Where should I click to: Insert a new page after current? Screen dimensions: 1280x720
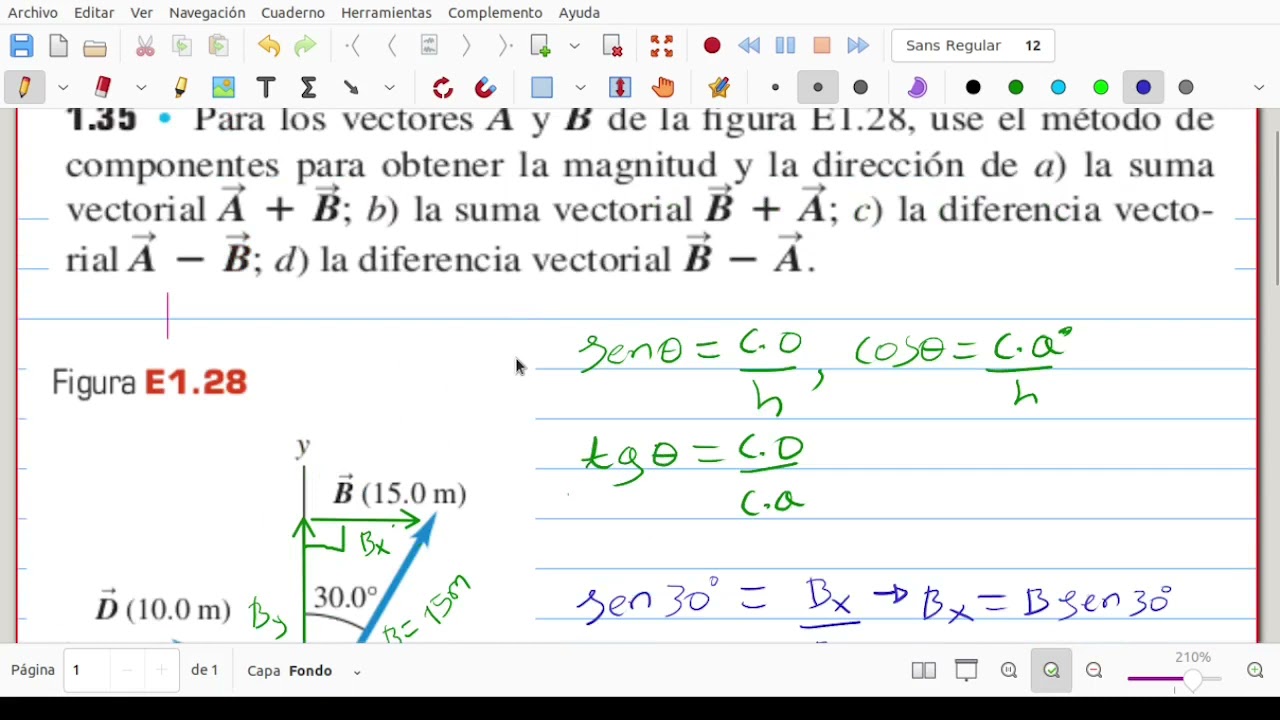(541, 46)
